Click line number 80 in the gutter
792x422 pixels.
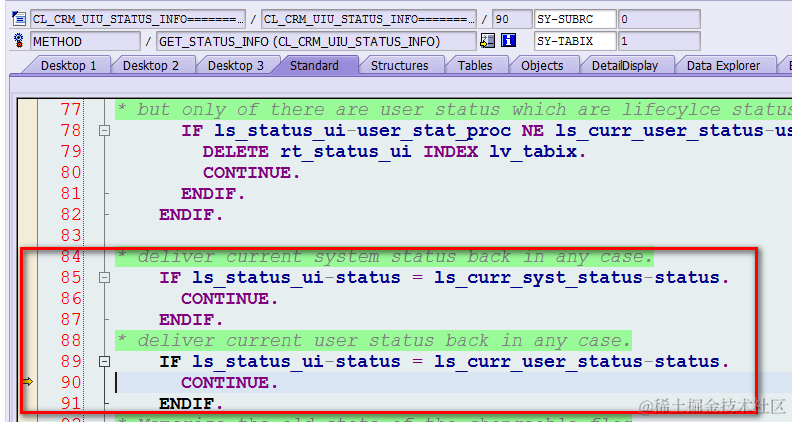(x=71, y=173)
